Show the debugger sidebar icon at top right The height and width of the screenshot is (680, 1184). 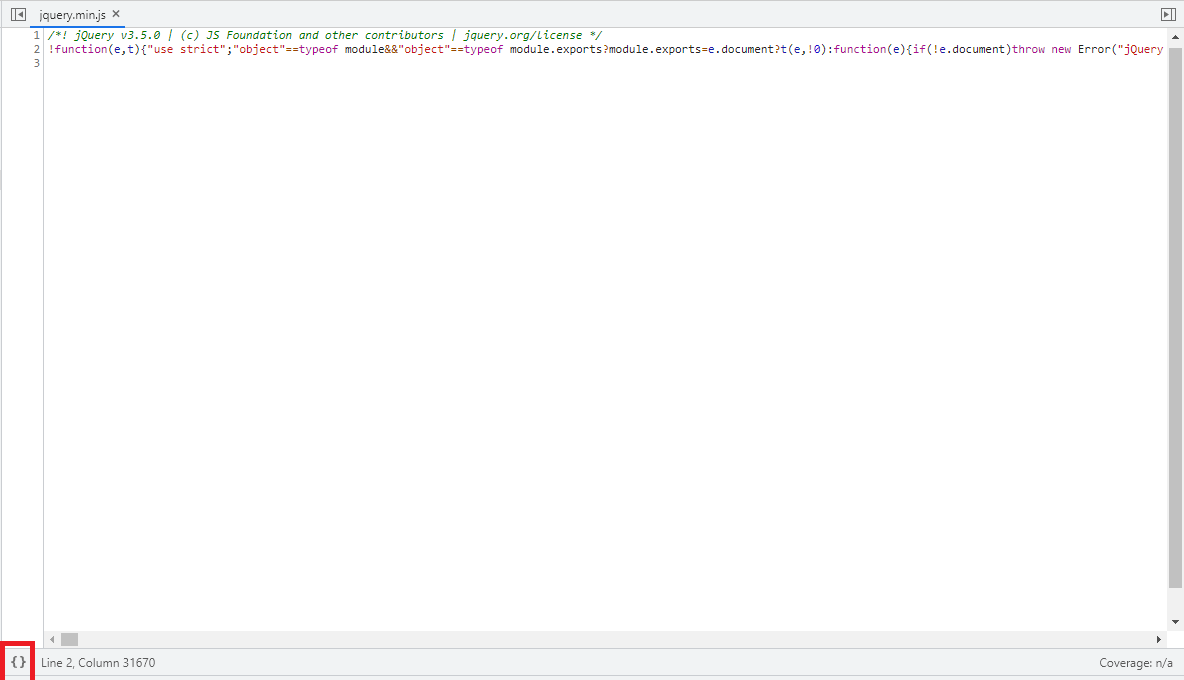pos(1168,14)
